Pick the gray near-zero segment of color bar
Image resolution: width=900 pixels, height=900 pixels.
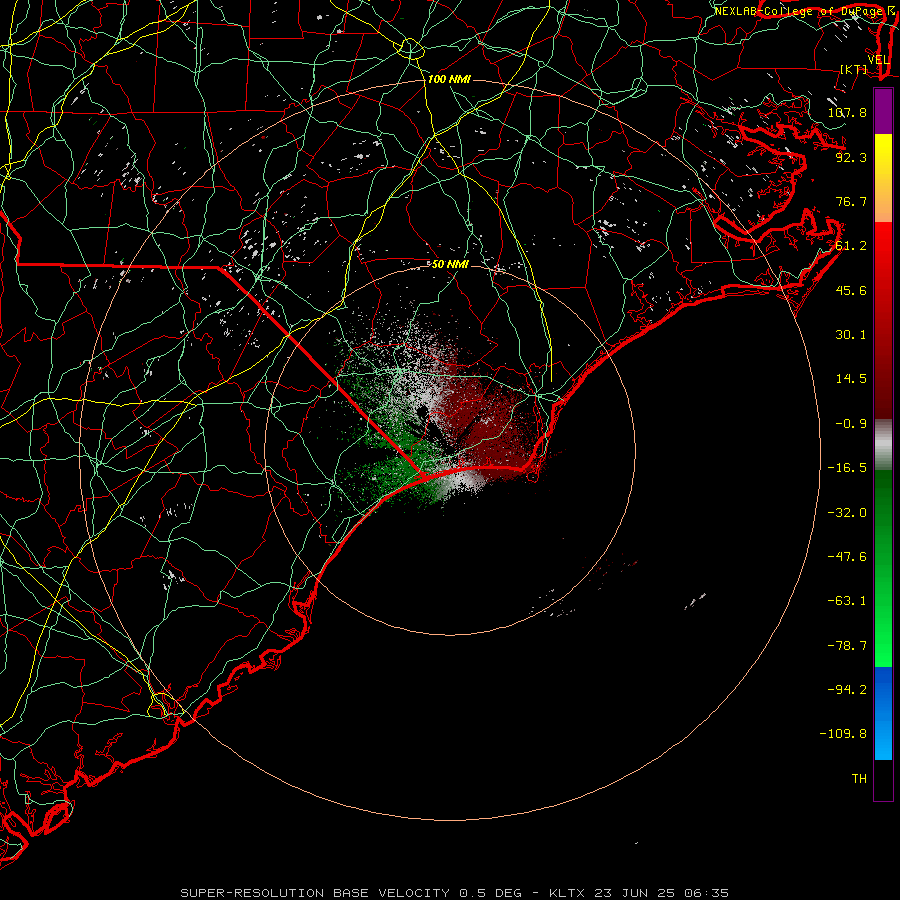pyautogui.click(x=883, y=445)
